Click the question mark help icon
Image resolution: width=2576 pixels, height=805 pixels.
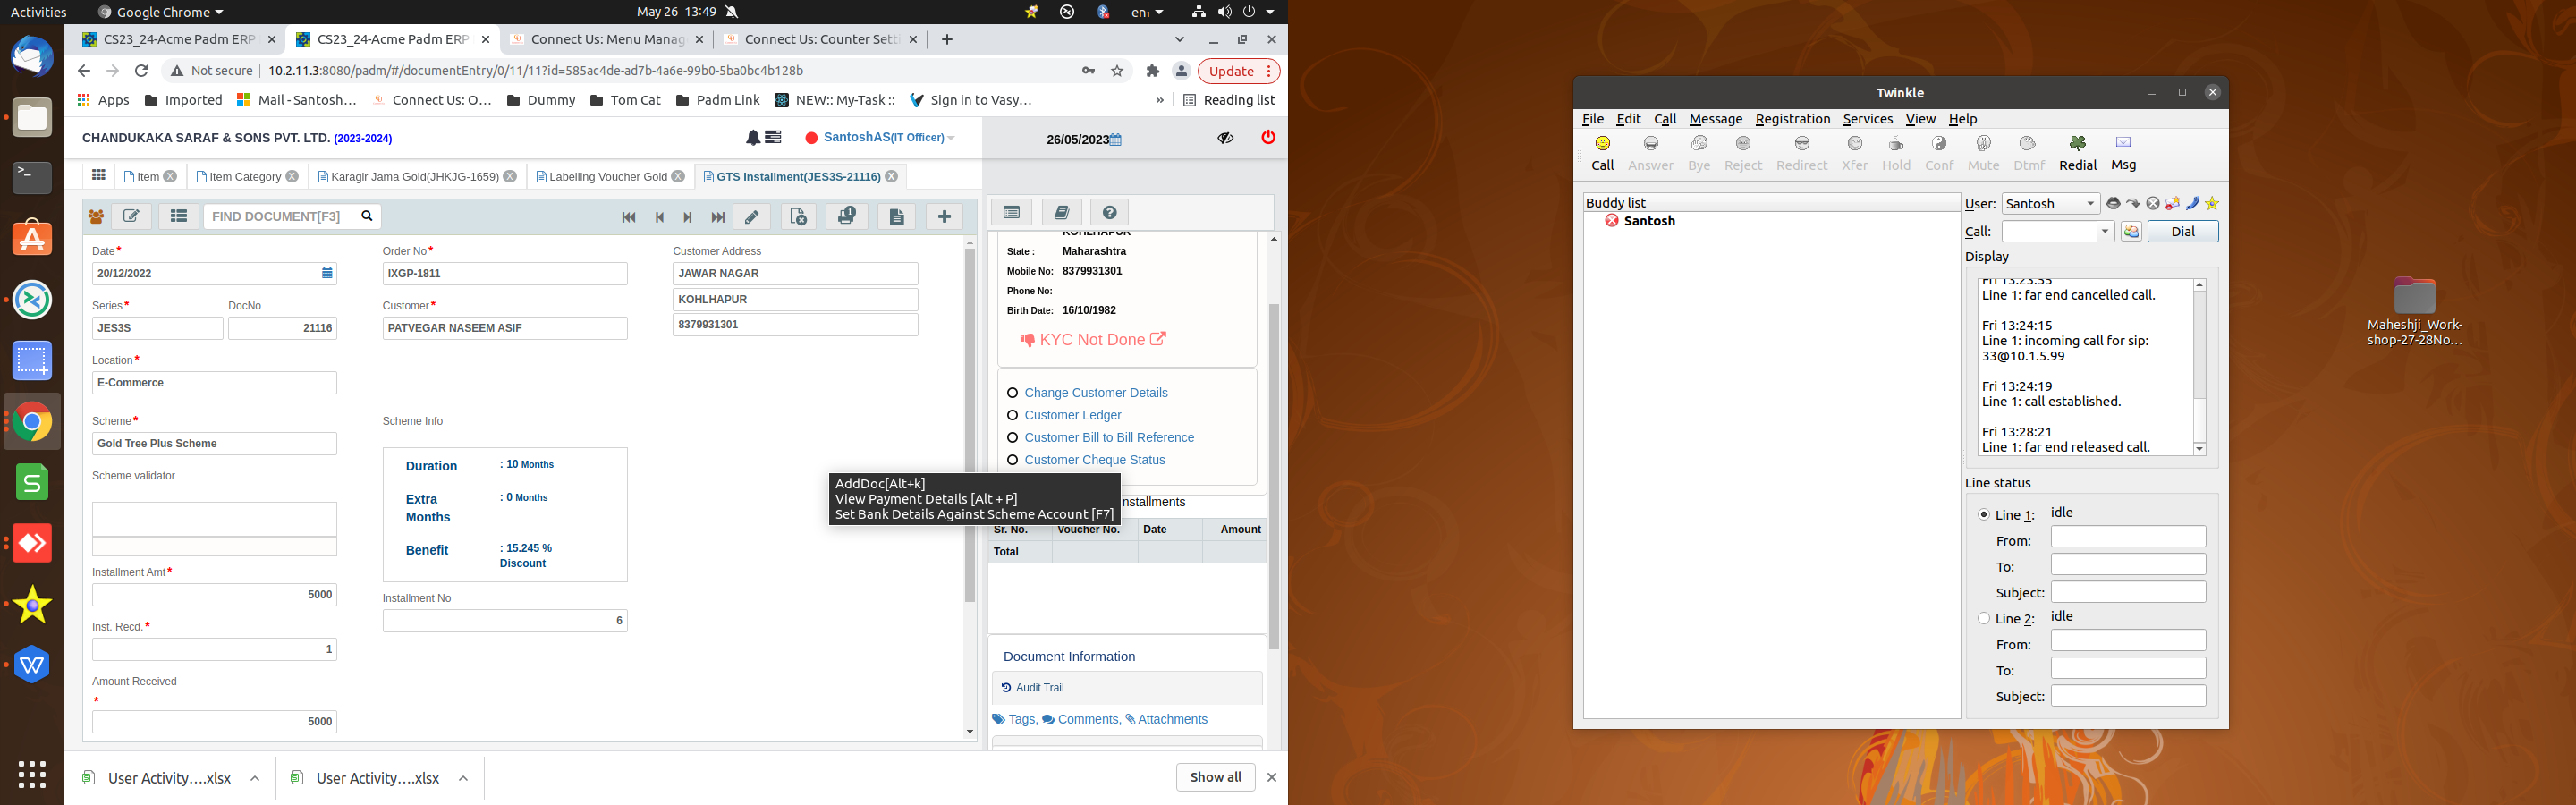click(1109, 212)
